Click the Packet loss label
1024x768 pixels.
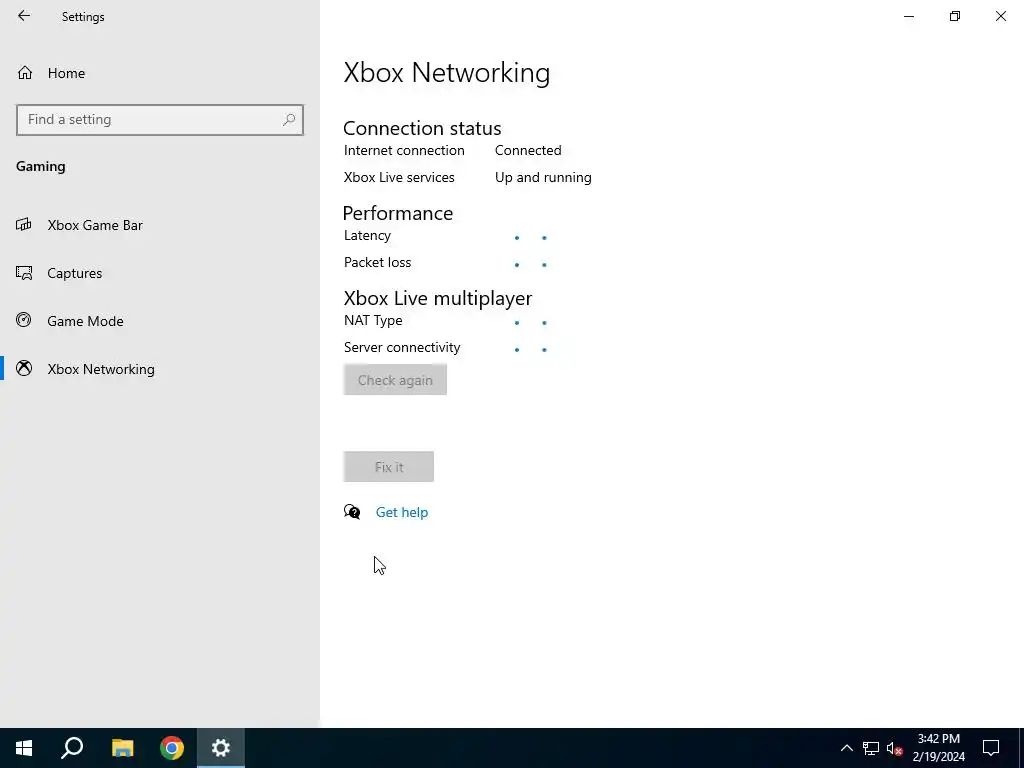pyautogui.click(x=377, y=263)
